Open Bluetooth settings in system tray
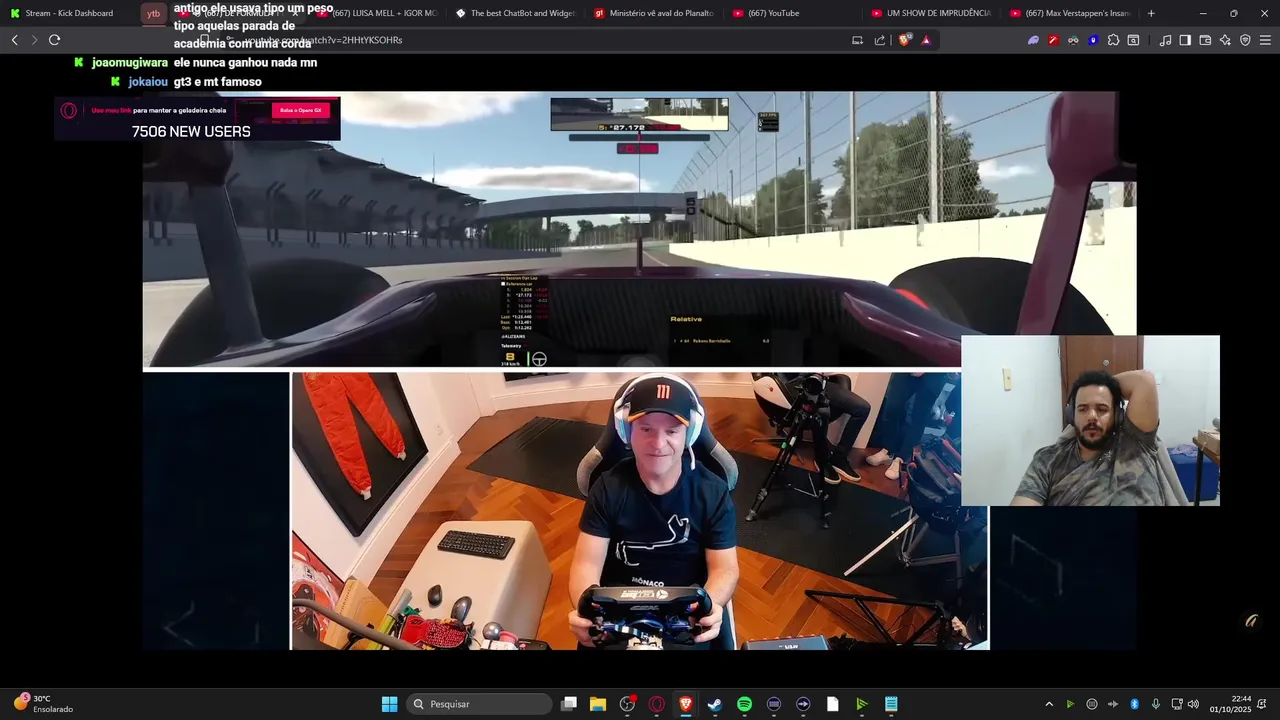1280x720 pixels. (x=1135, y=704)
